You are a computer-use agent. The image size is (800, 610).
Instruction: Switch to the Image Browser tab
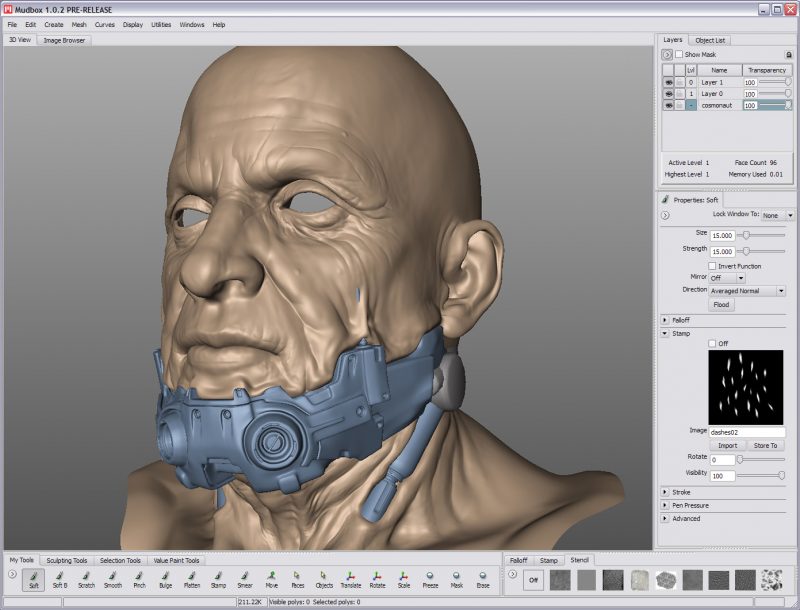(x=66, y=40)
